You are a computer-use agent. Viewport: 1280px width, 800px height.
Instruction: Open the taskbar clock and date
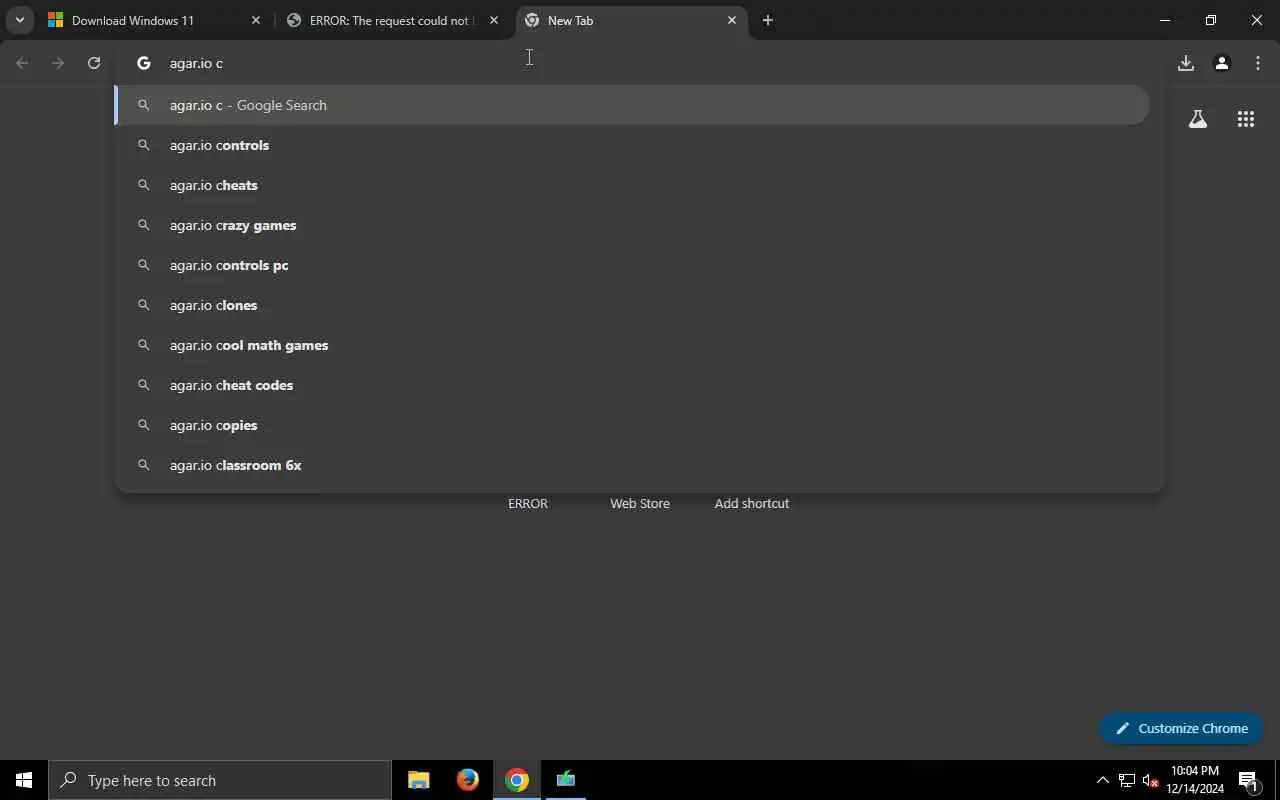(x=1195, y=780)
